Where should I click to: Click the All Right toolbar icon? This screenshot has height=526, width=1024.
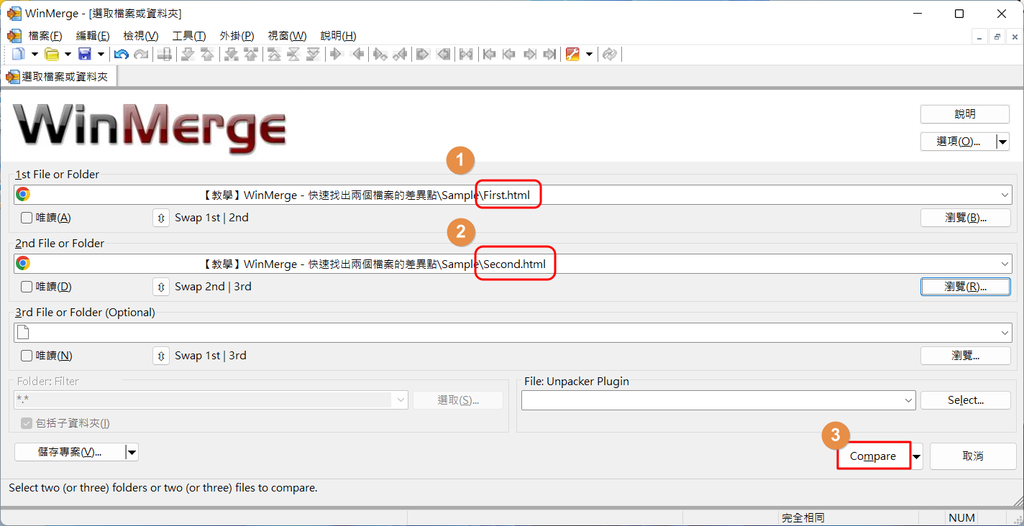tap(423, 54)
